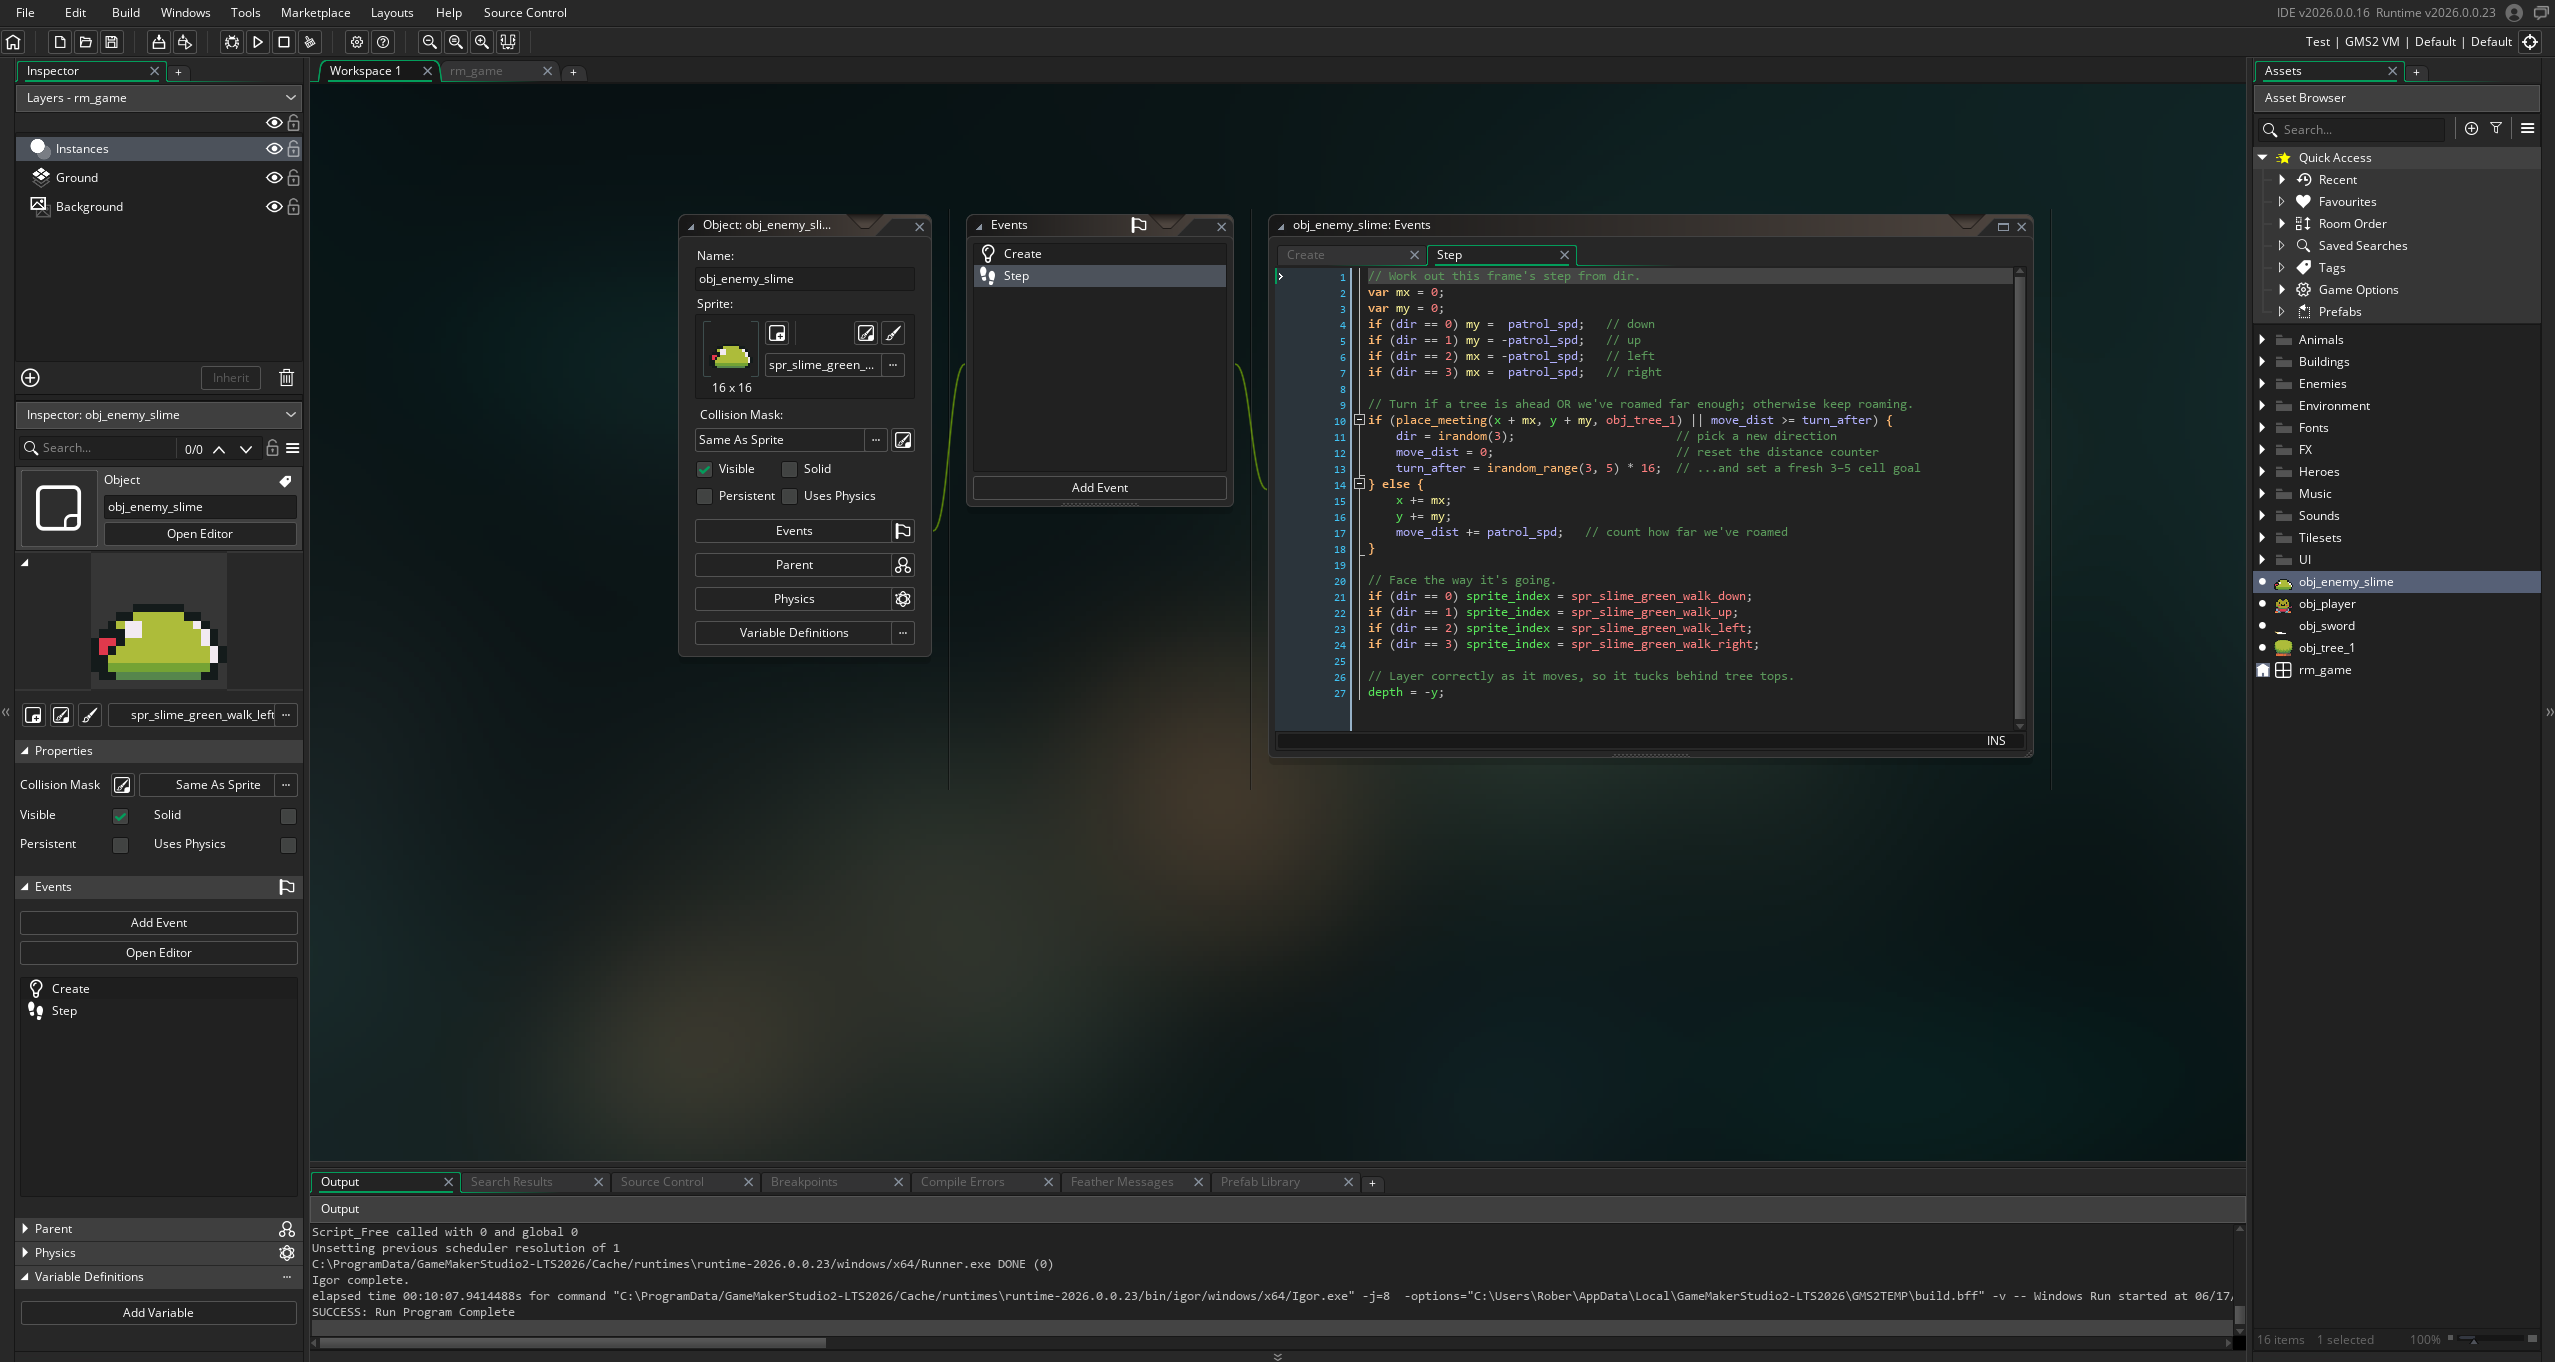Edit the collision mask in object editor

click(x=903, y=440)
